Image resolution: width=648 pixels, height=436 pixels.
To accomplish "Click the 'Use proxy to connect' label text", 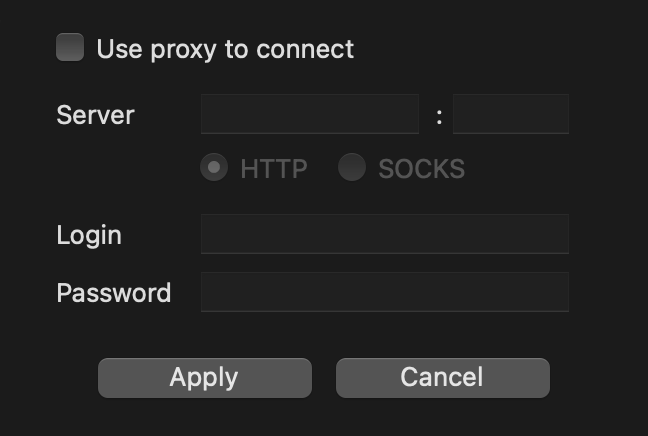I will click(225, 49).
